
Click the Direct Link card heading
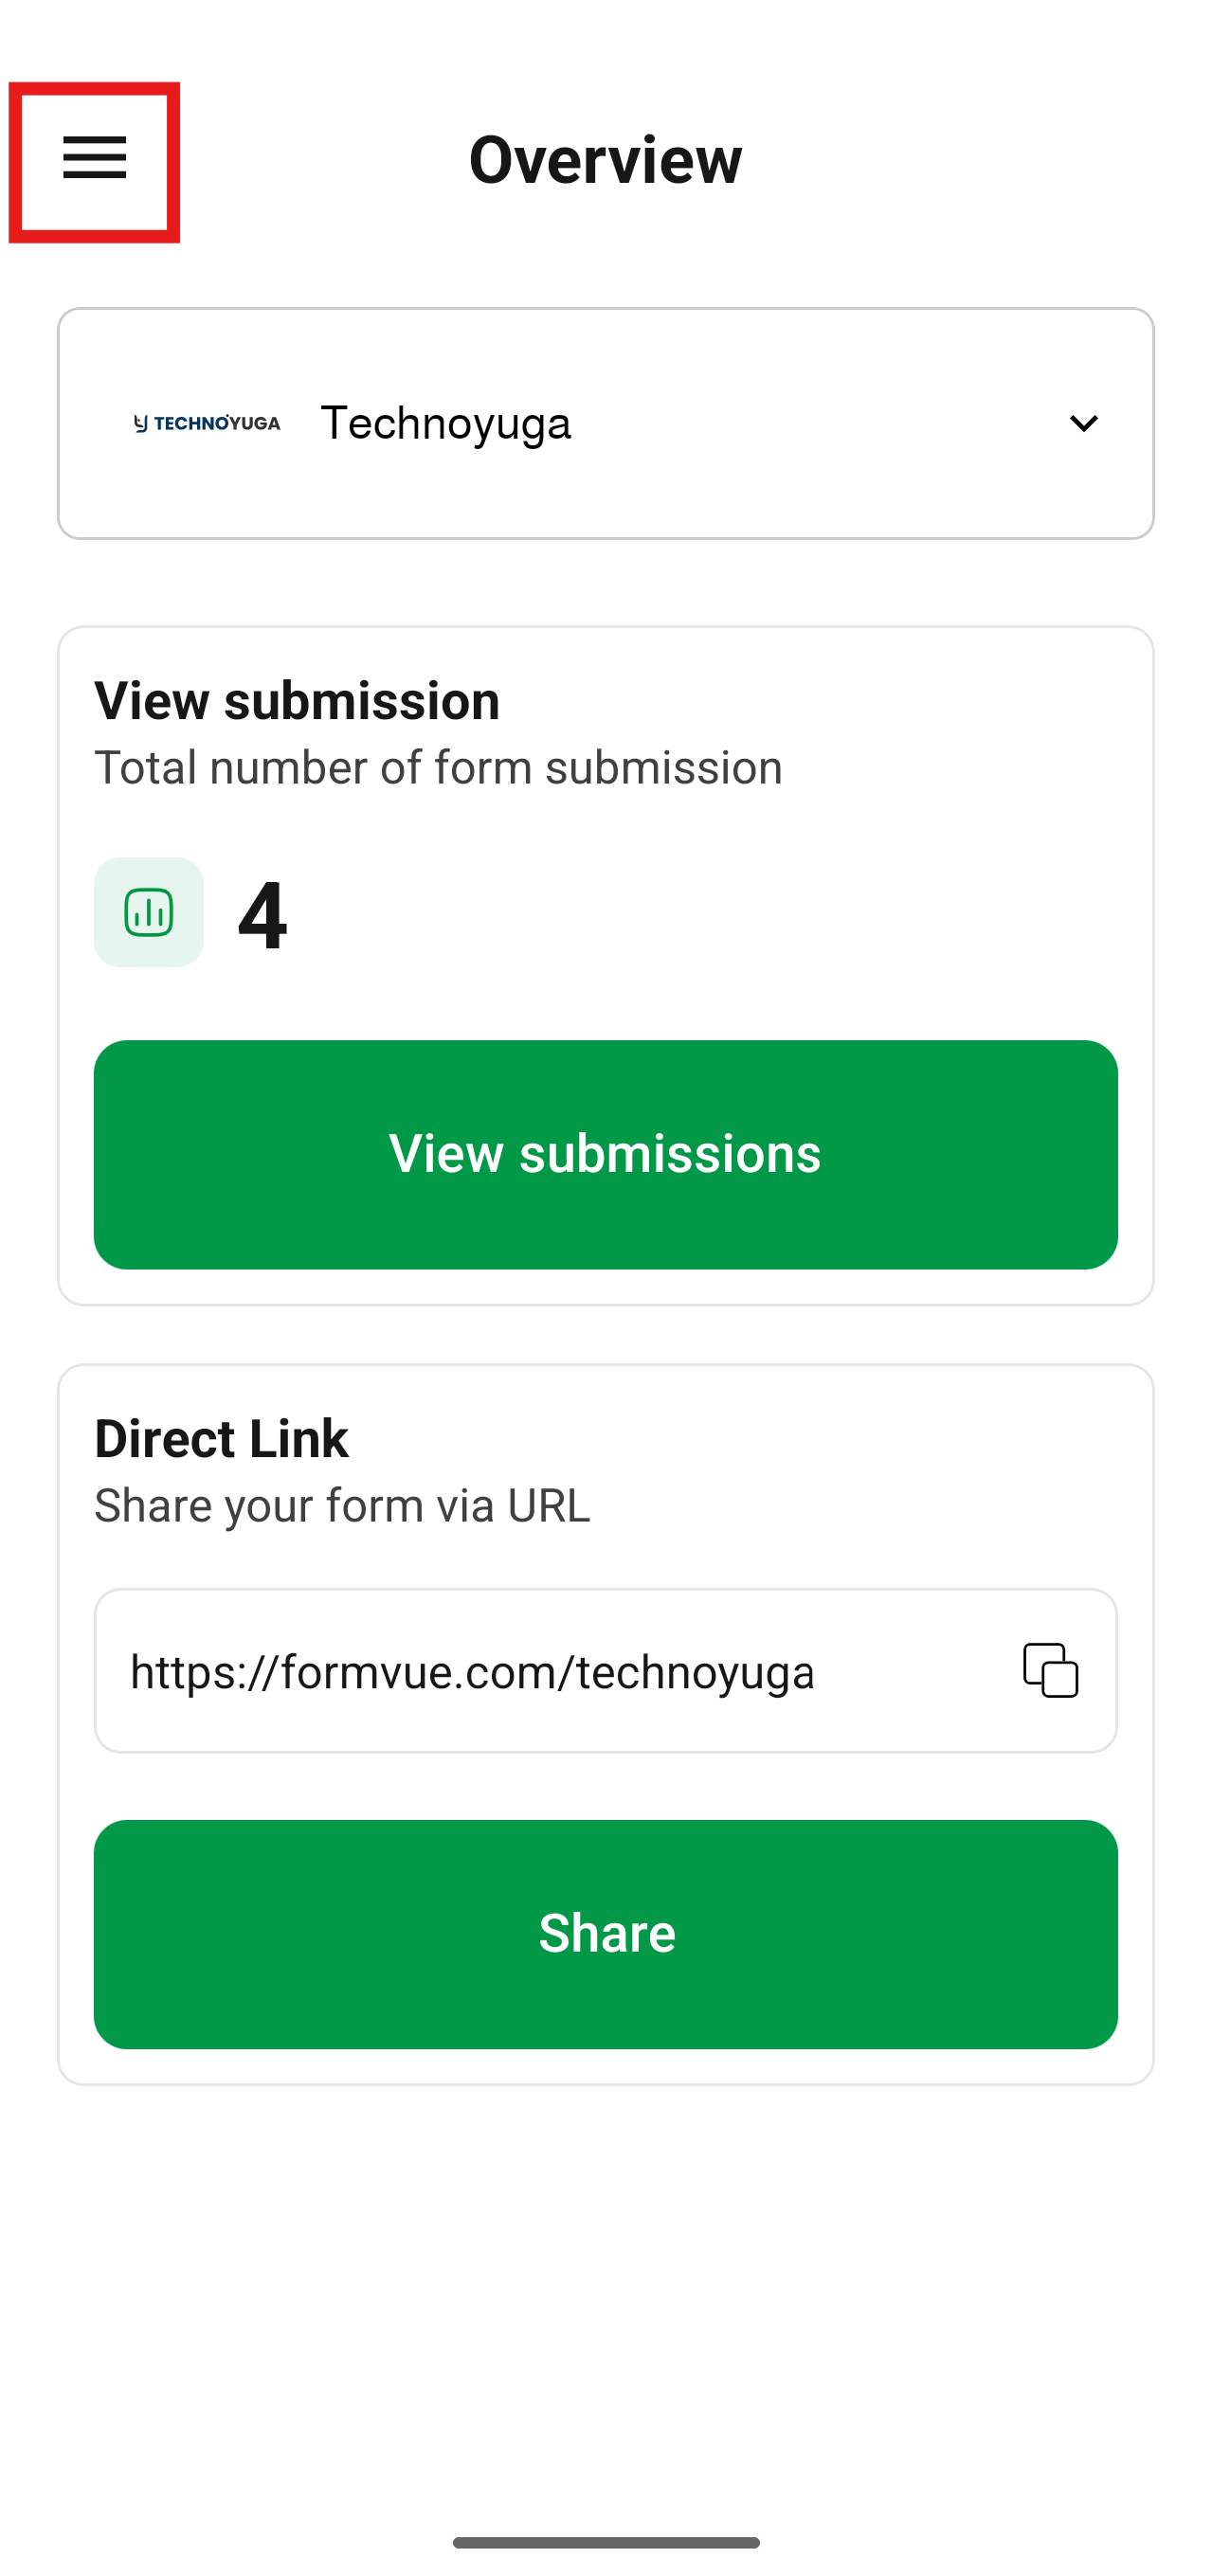pyautogui.click(x=221, y=1438)
